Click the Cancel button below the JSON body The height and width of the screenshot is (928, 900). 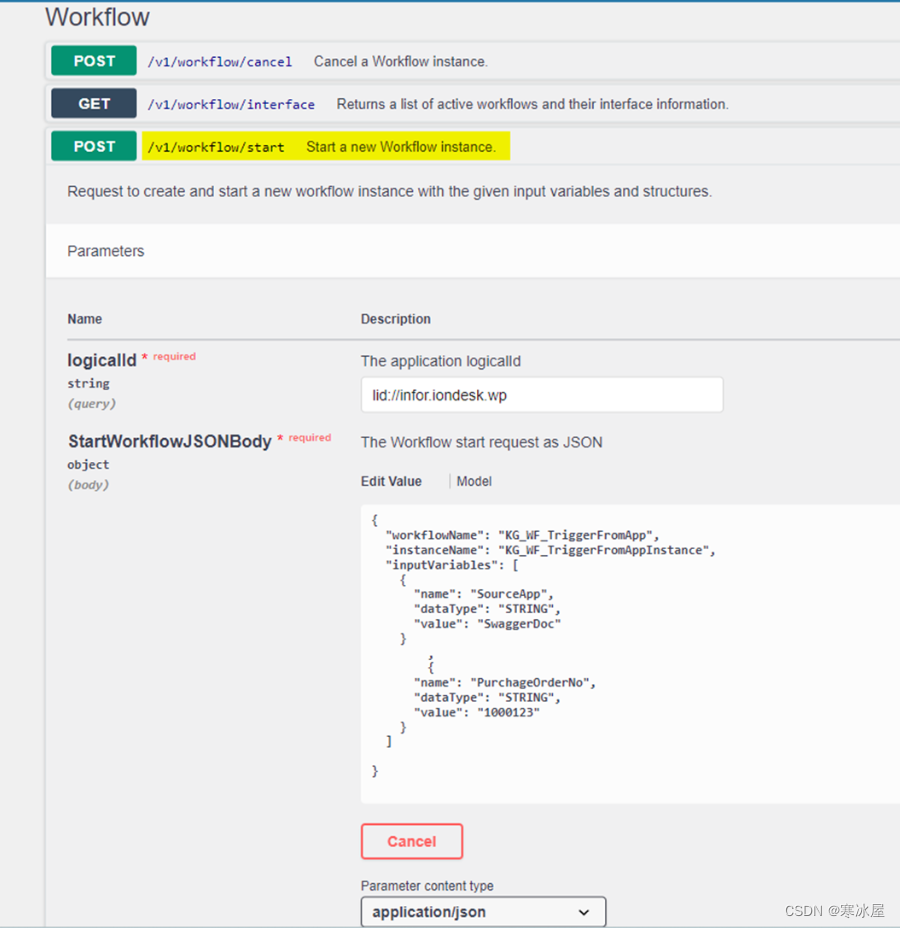[411, 841]
